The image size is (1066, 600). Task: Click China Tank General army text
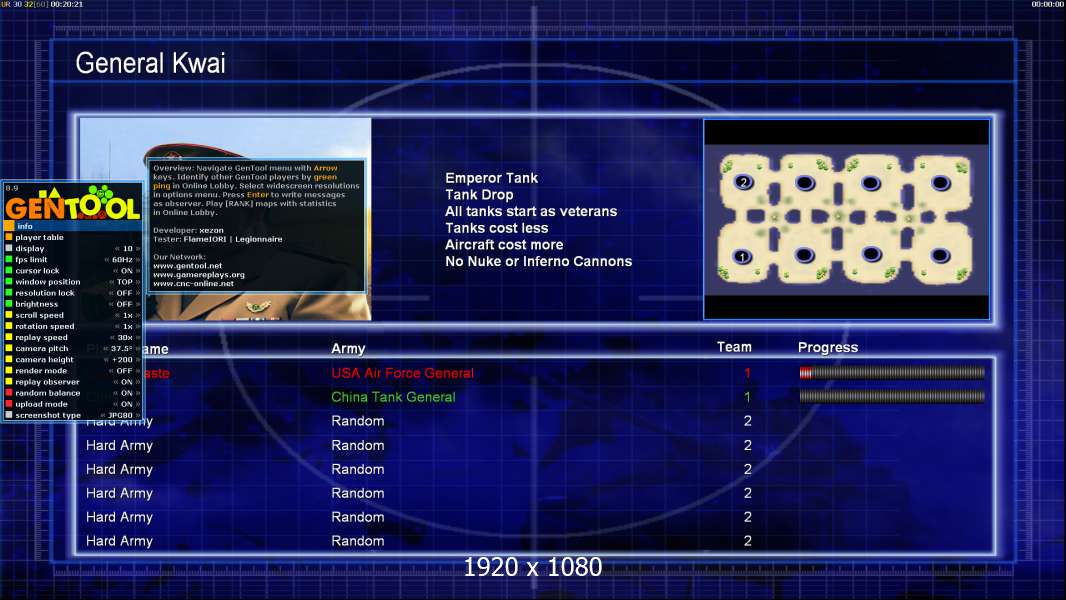click(393, 397)
